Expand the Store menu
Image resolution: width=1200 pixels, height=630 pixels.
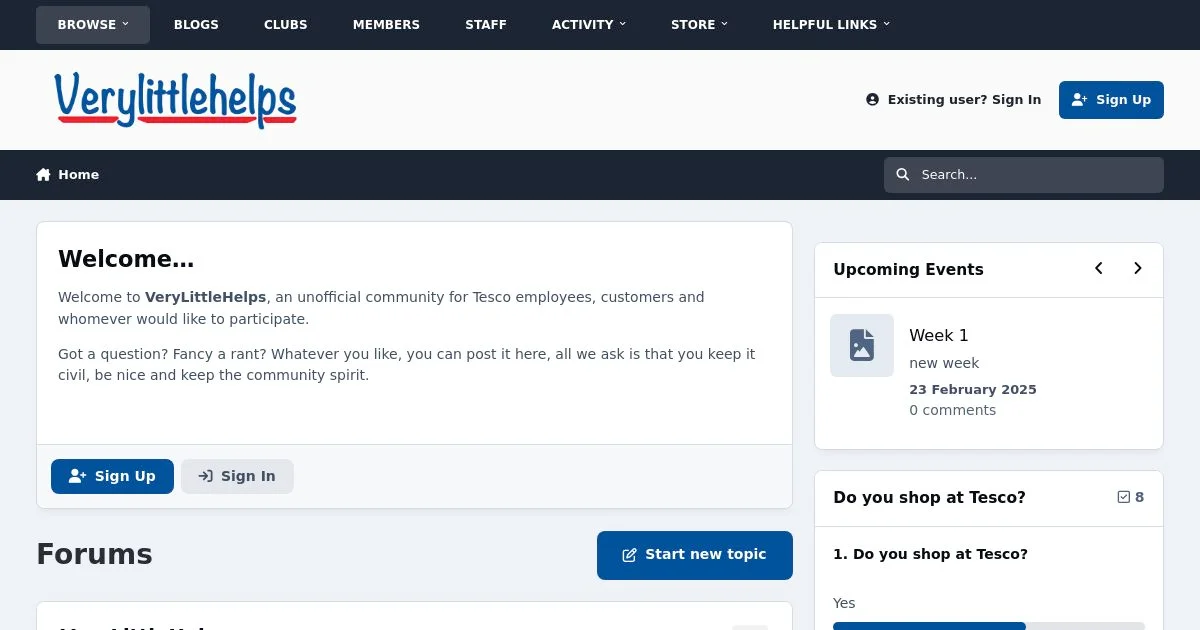[700, 25]
